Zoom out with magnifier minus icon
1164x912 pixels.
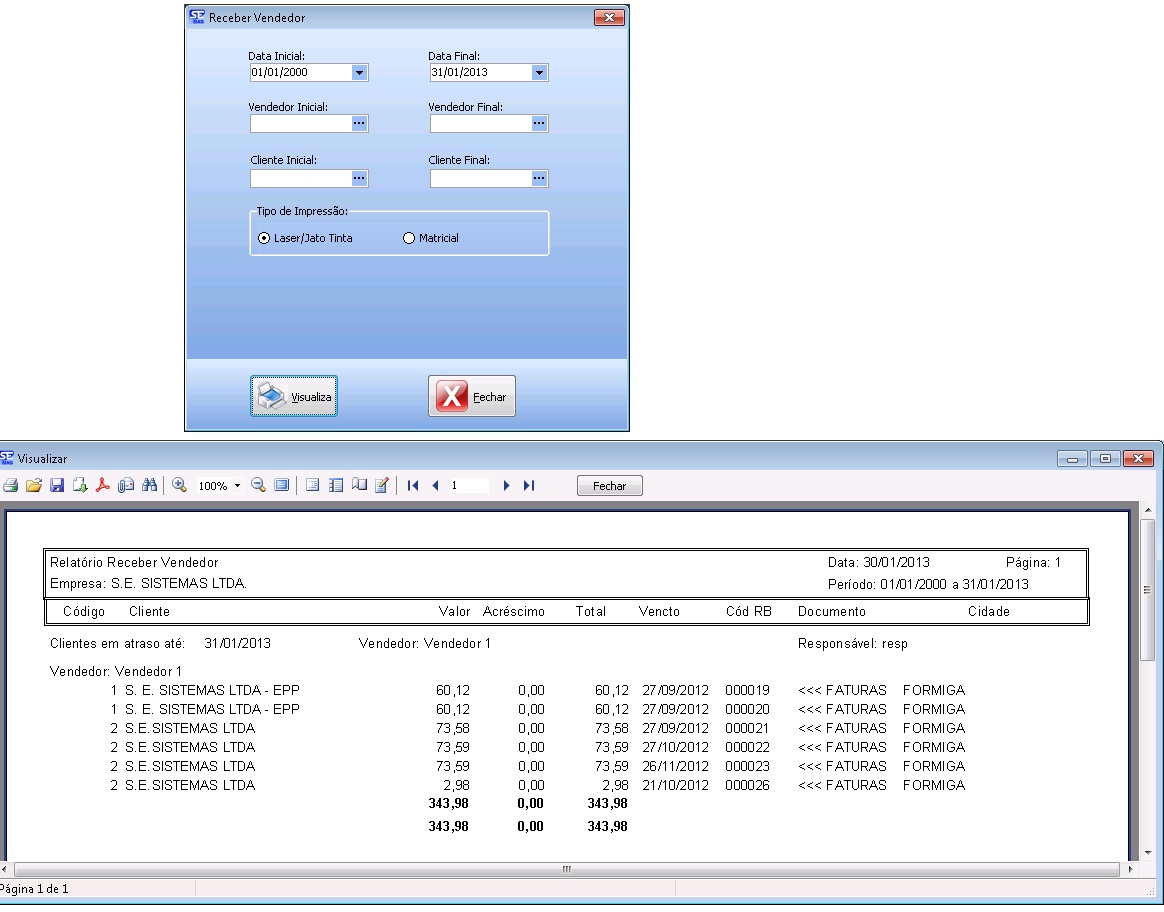[258, 485]
